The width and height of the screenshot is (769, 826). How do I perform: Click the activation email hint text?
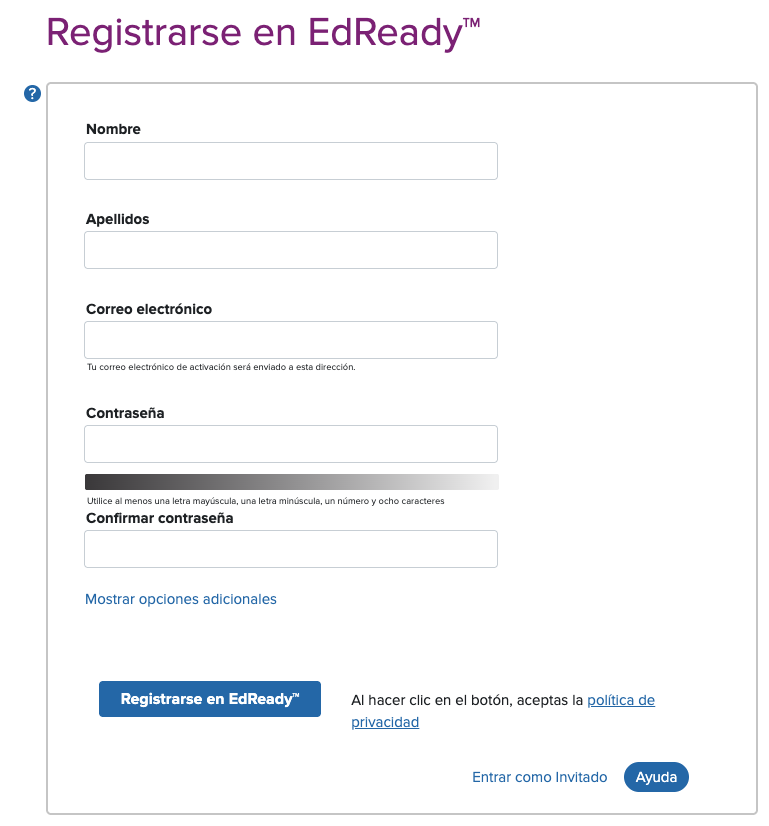[x=221, y=367]
